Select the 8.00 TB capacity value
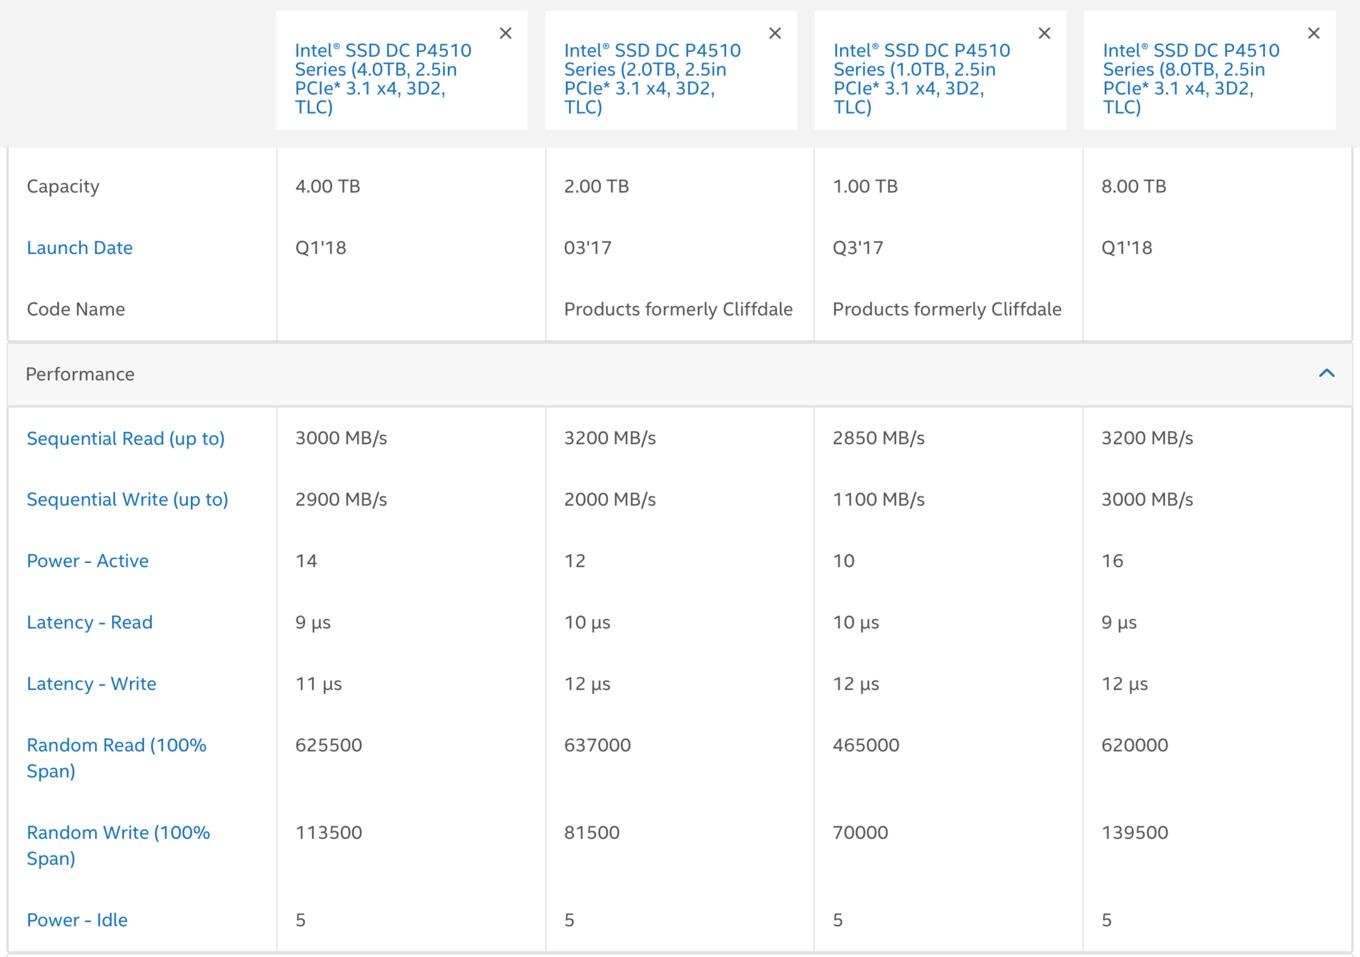Viewport: 1360px width, 957px height. point(1135,186)
